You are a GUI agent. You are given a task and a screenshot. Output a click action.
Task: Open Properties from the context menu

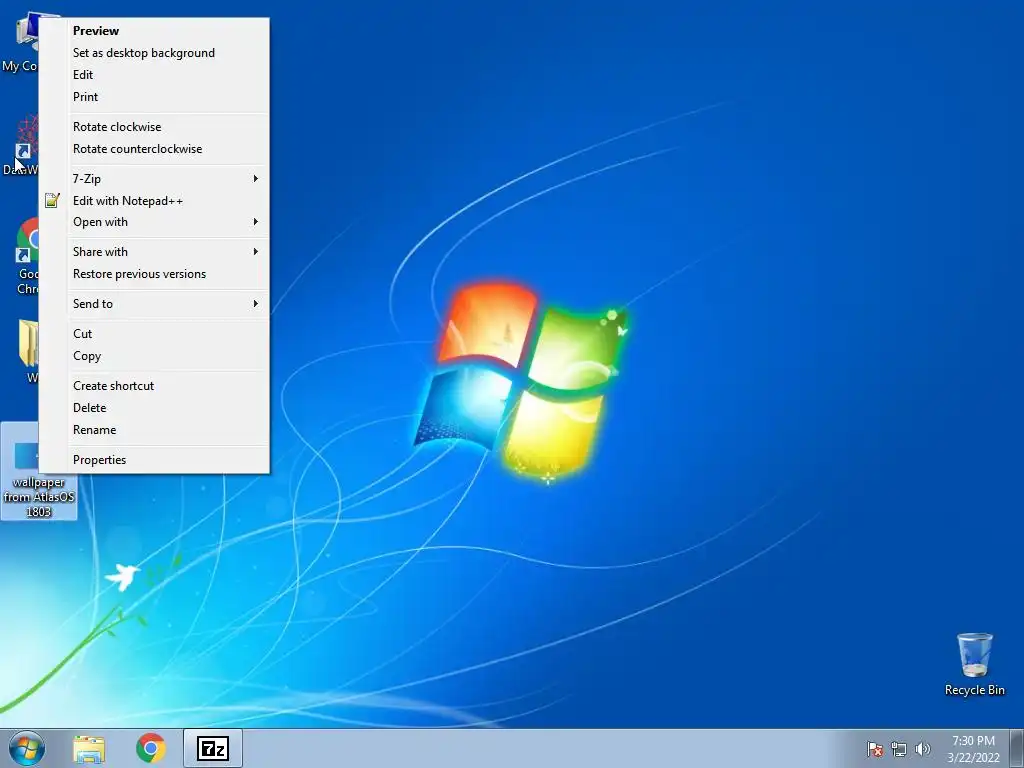click(x=154, y=460)
